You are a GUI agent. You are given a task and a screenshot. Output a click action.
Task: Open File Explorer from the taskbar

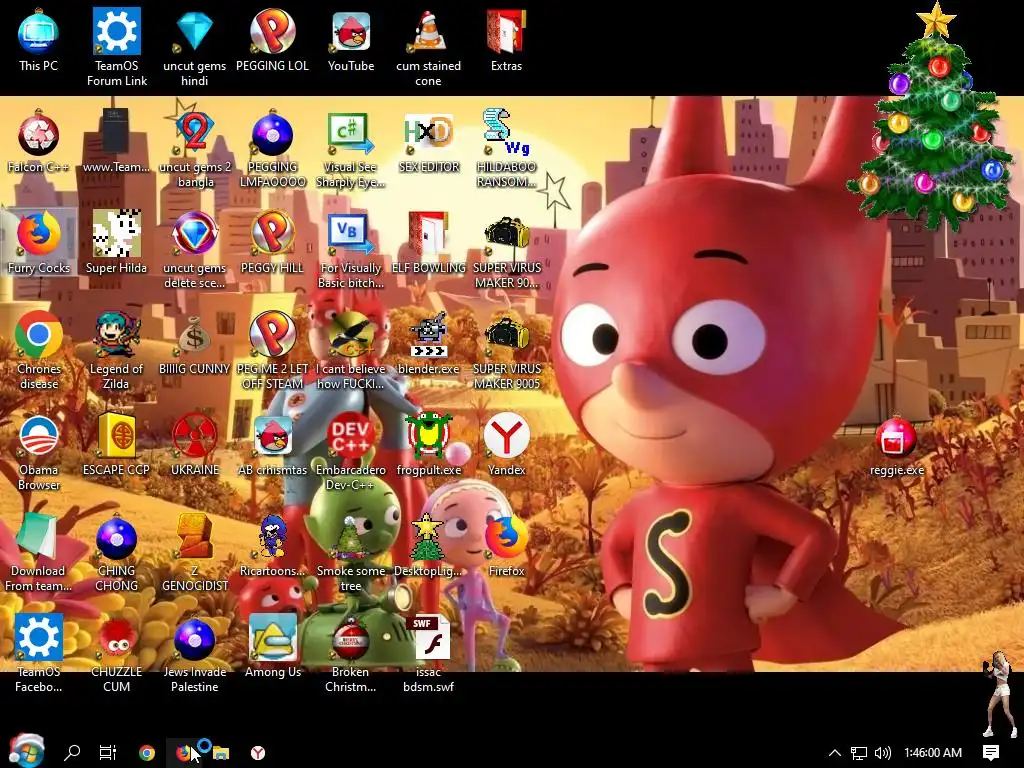(x=221, y=753)
